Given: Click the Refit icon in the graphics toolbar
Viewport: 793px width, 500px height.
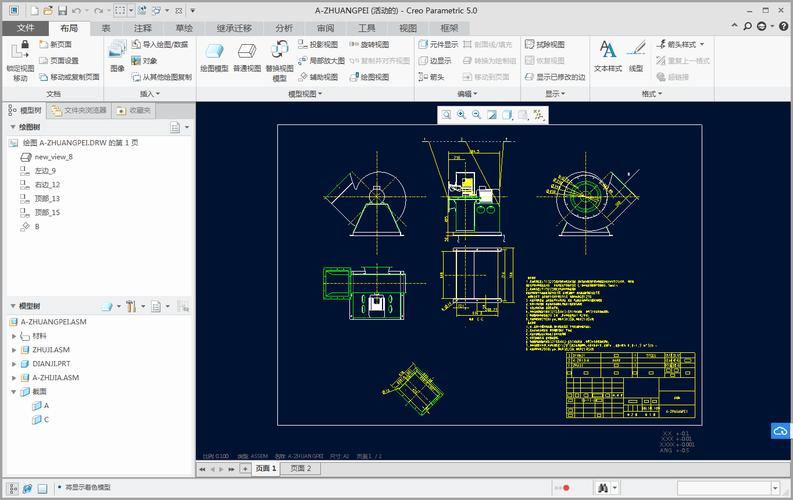Looking at the screenshot, I should click(x=447, y=115).
